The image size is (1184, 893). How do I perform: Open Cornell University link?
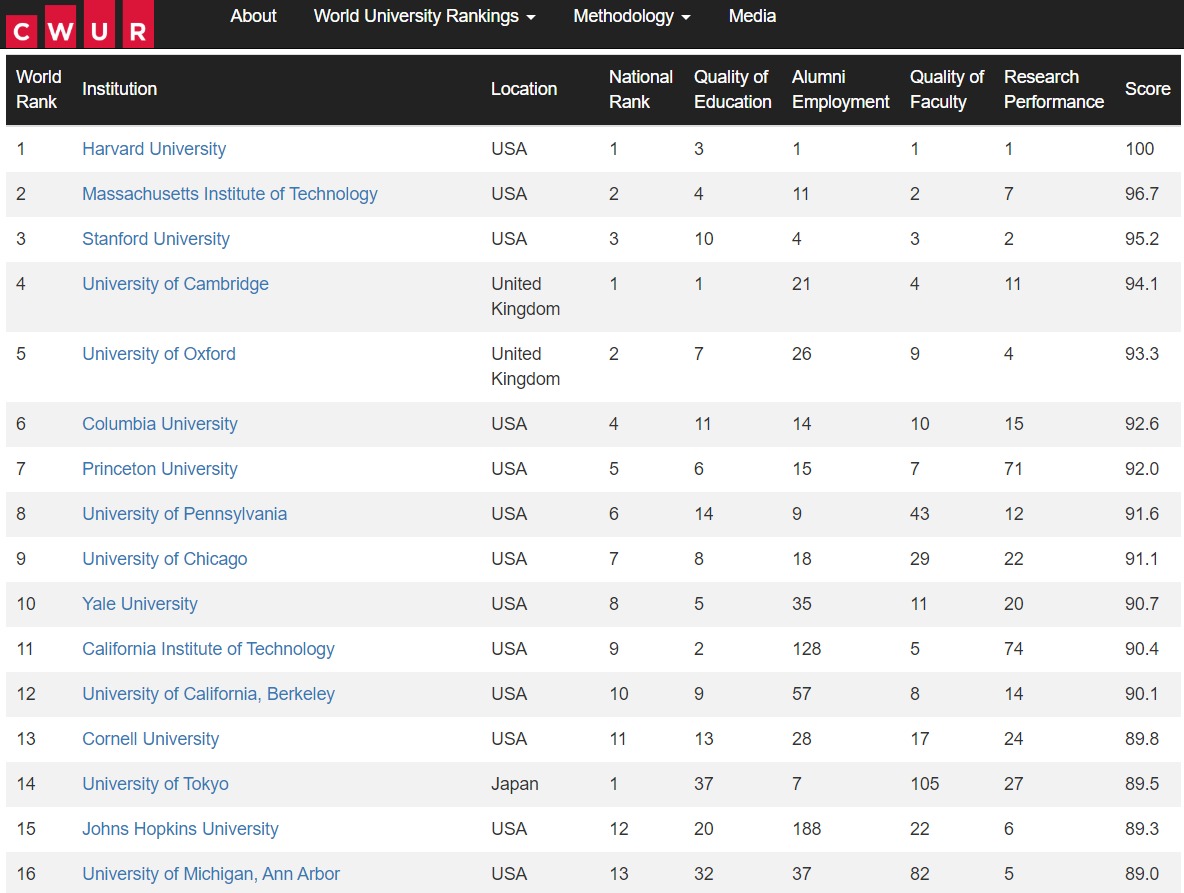pos(150,739)
